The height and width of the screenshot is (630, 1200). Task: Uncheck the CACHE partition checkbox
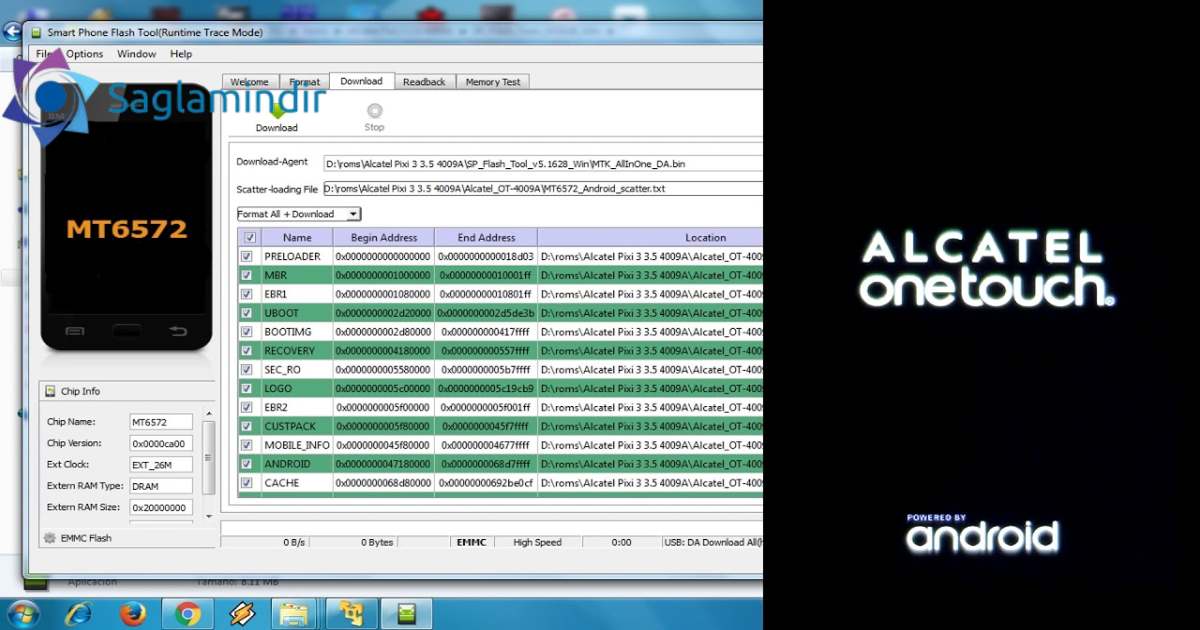246,483
